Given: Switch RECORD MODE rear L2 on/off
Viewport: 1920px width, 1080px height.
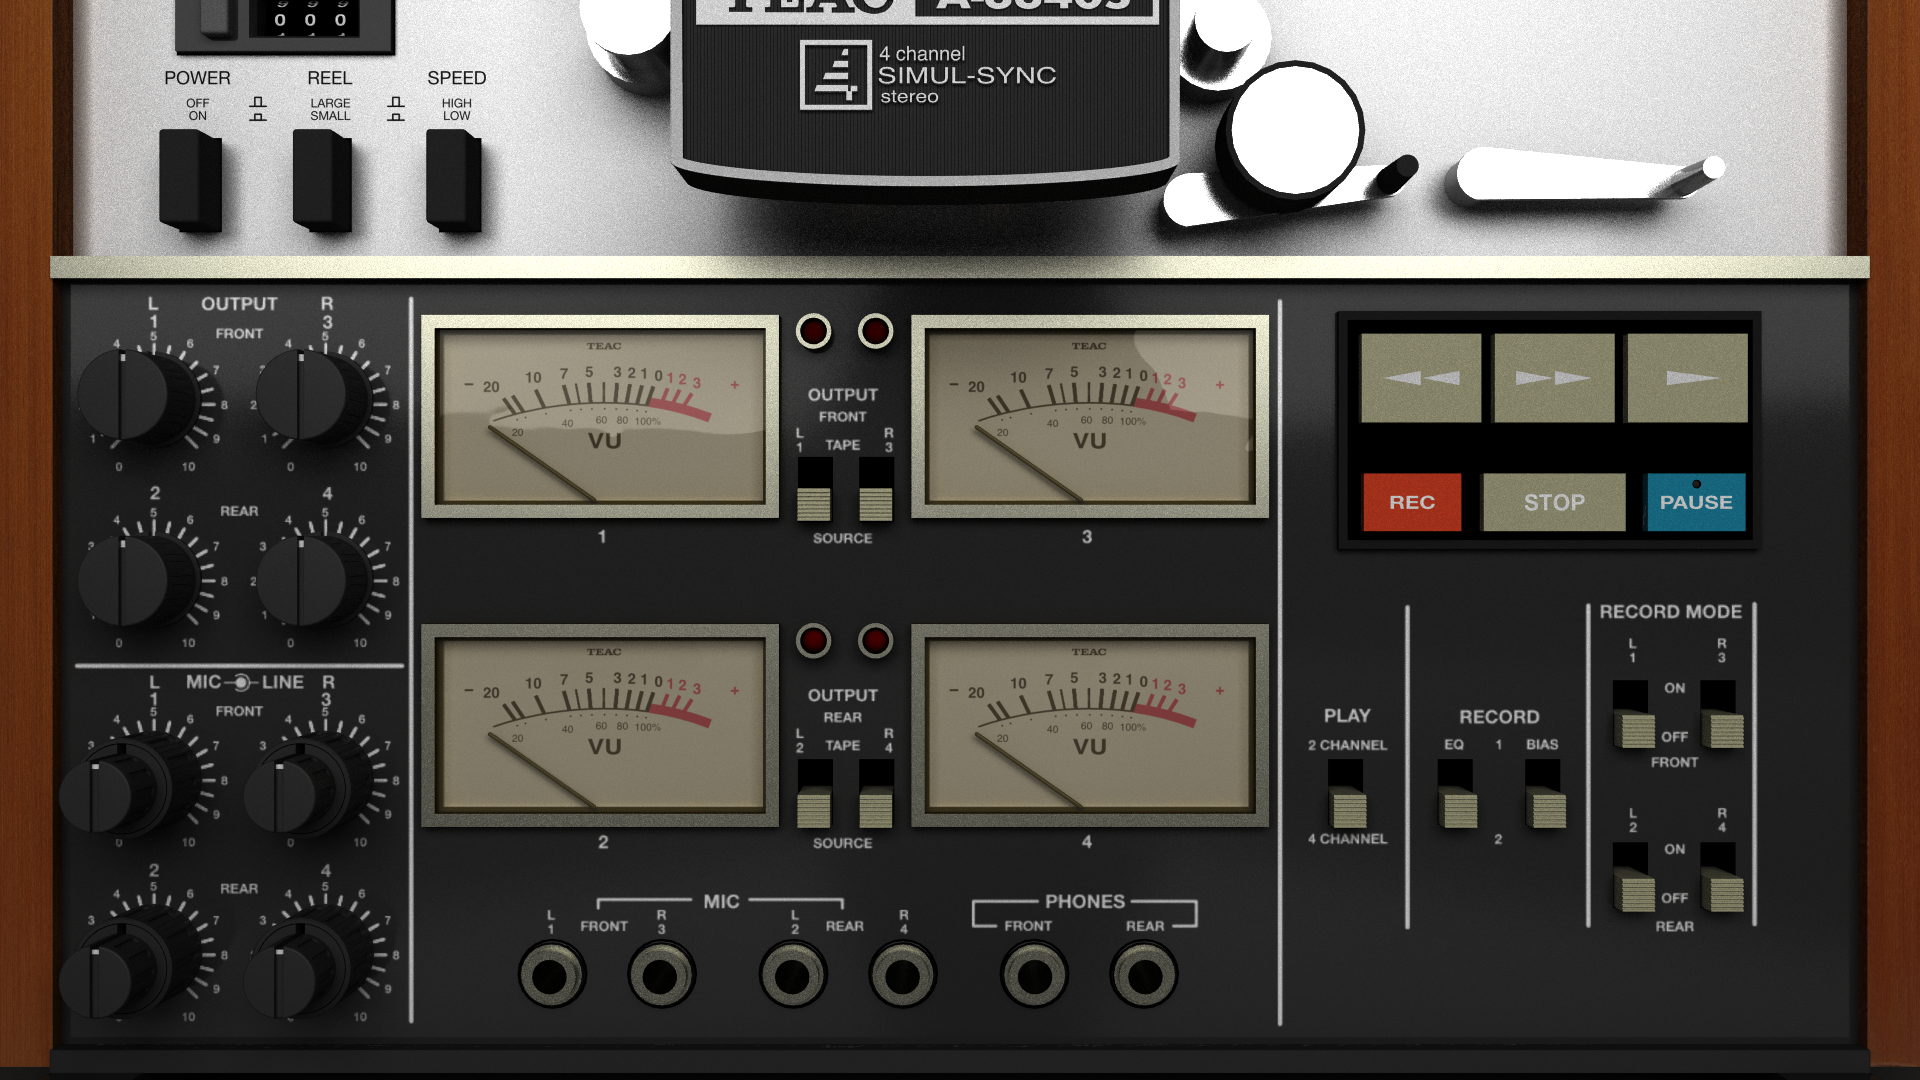Looking at the screenshot, I should 1633,877.
